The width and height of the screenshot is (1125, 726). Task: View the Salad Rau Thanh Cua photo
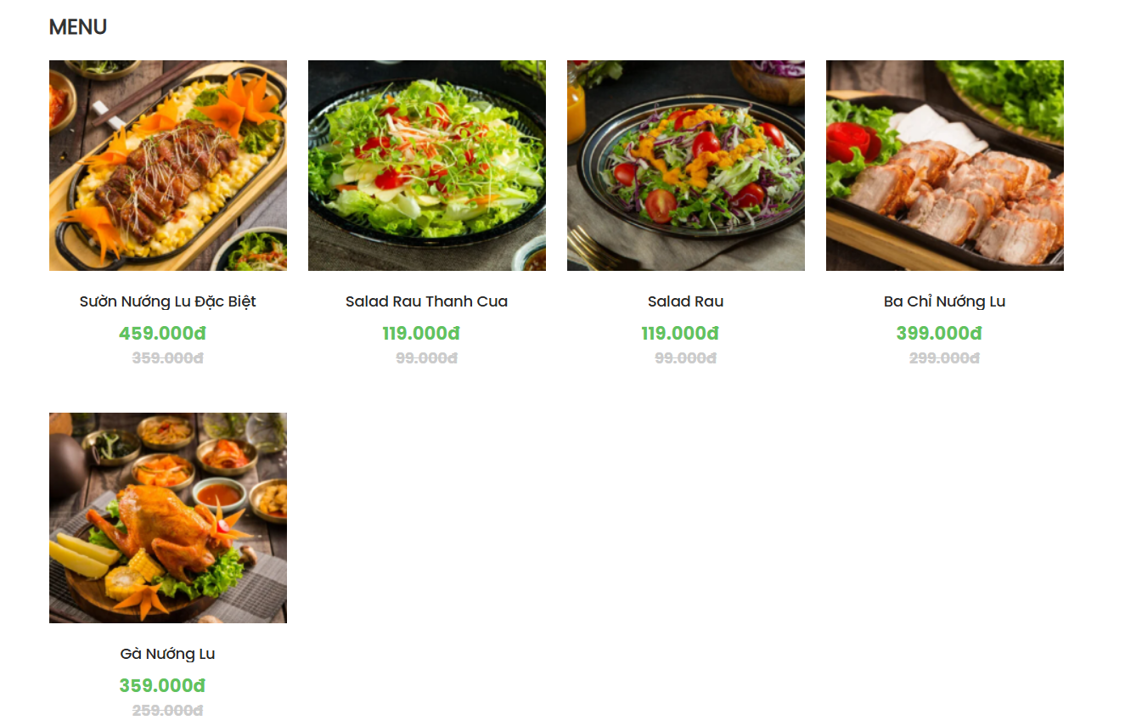(427, 165)
